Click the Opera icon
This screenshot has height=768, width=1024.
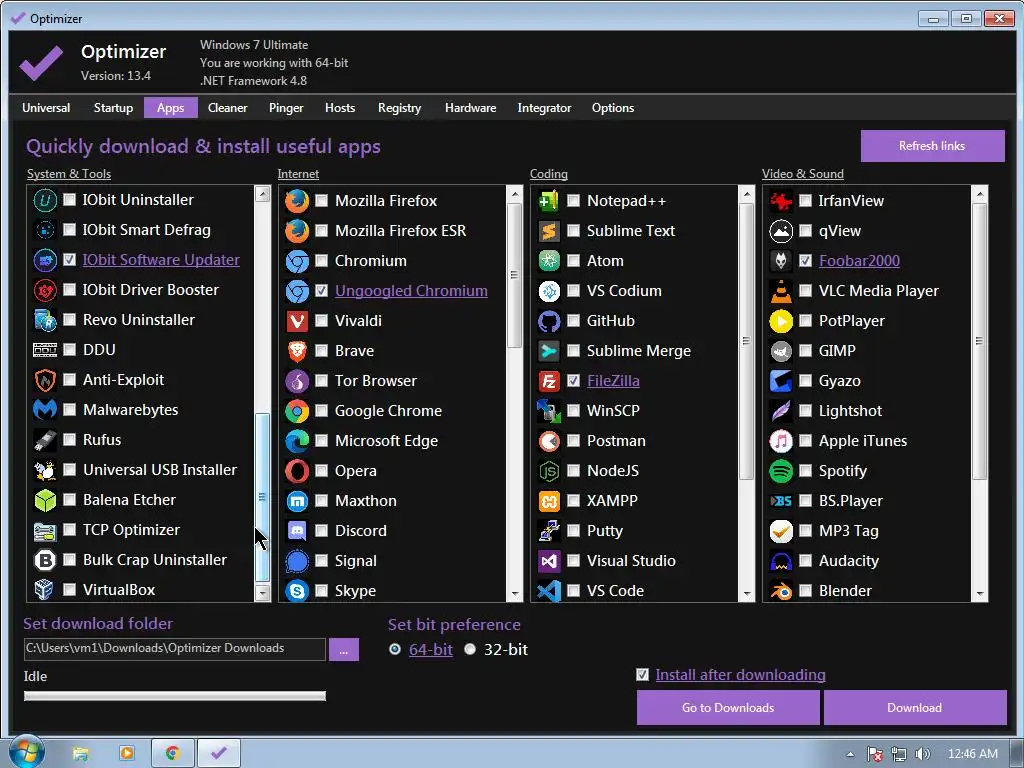297,472
